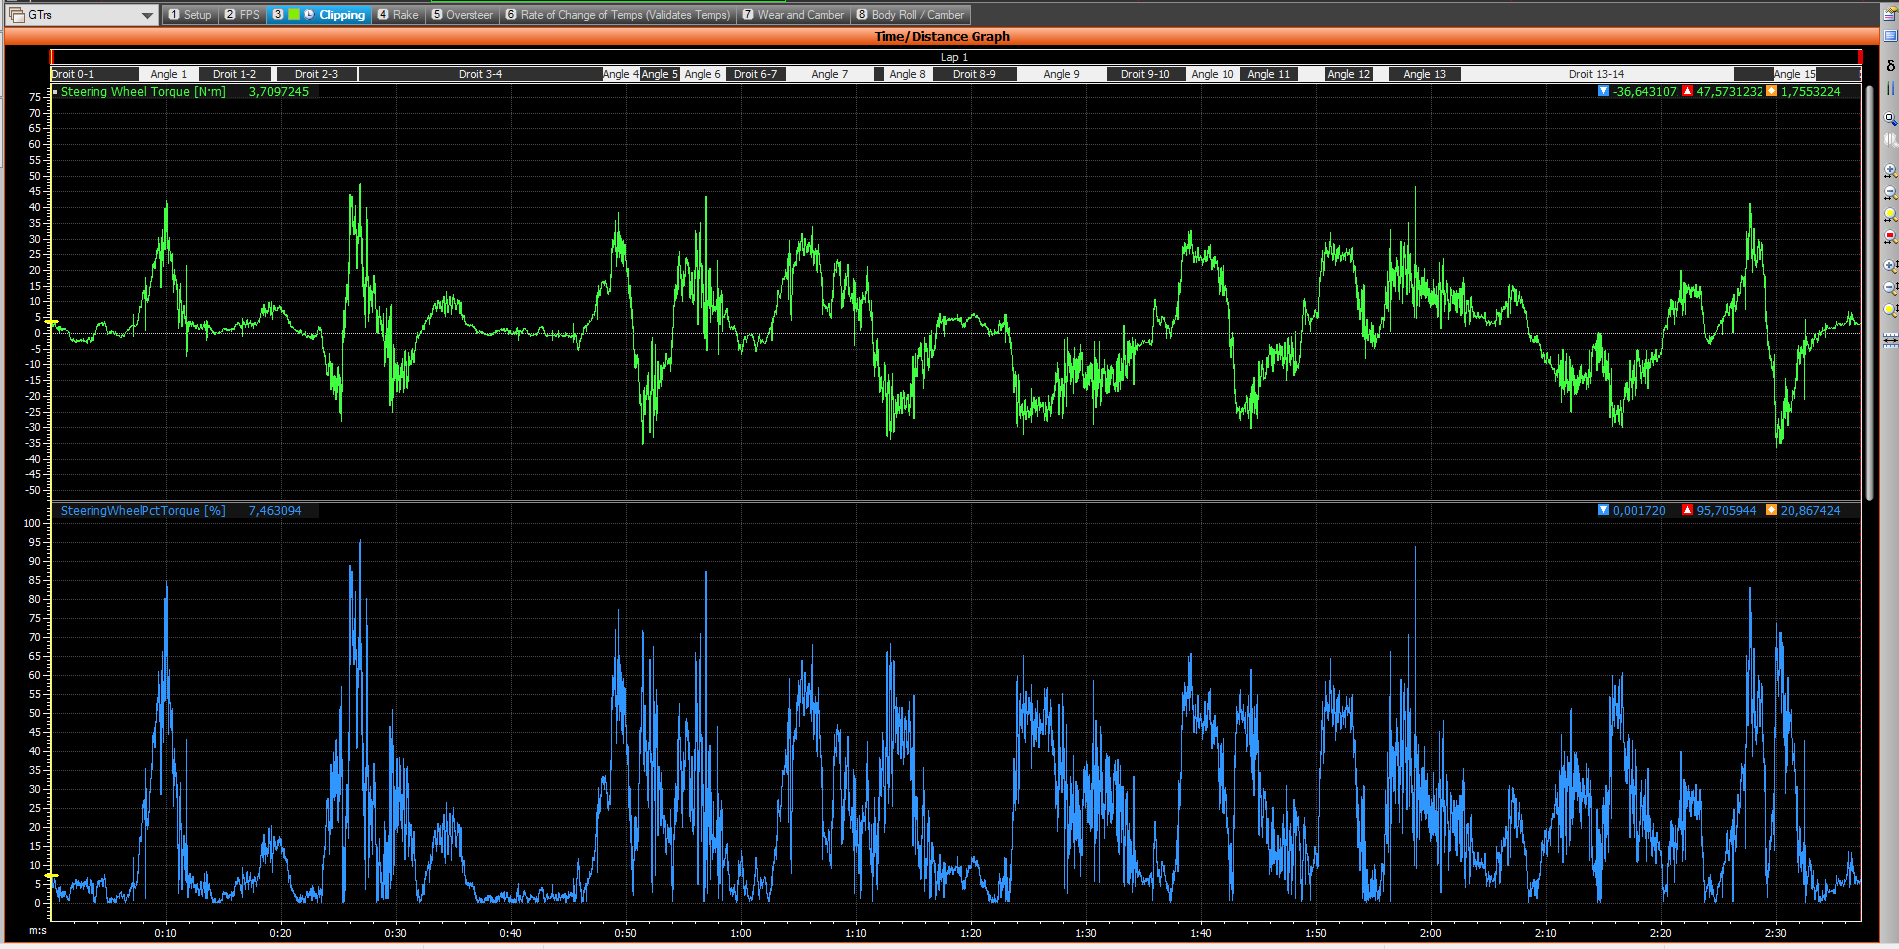Viewport: 1899px width, 949px height.
Task: Click the blue window layout icon in right toolbar
Action: [1890, 35]
